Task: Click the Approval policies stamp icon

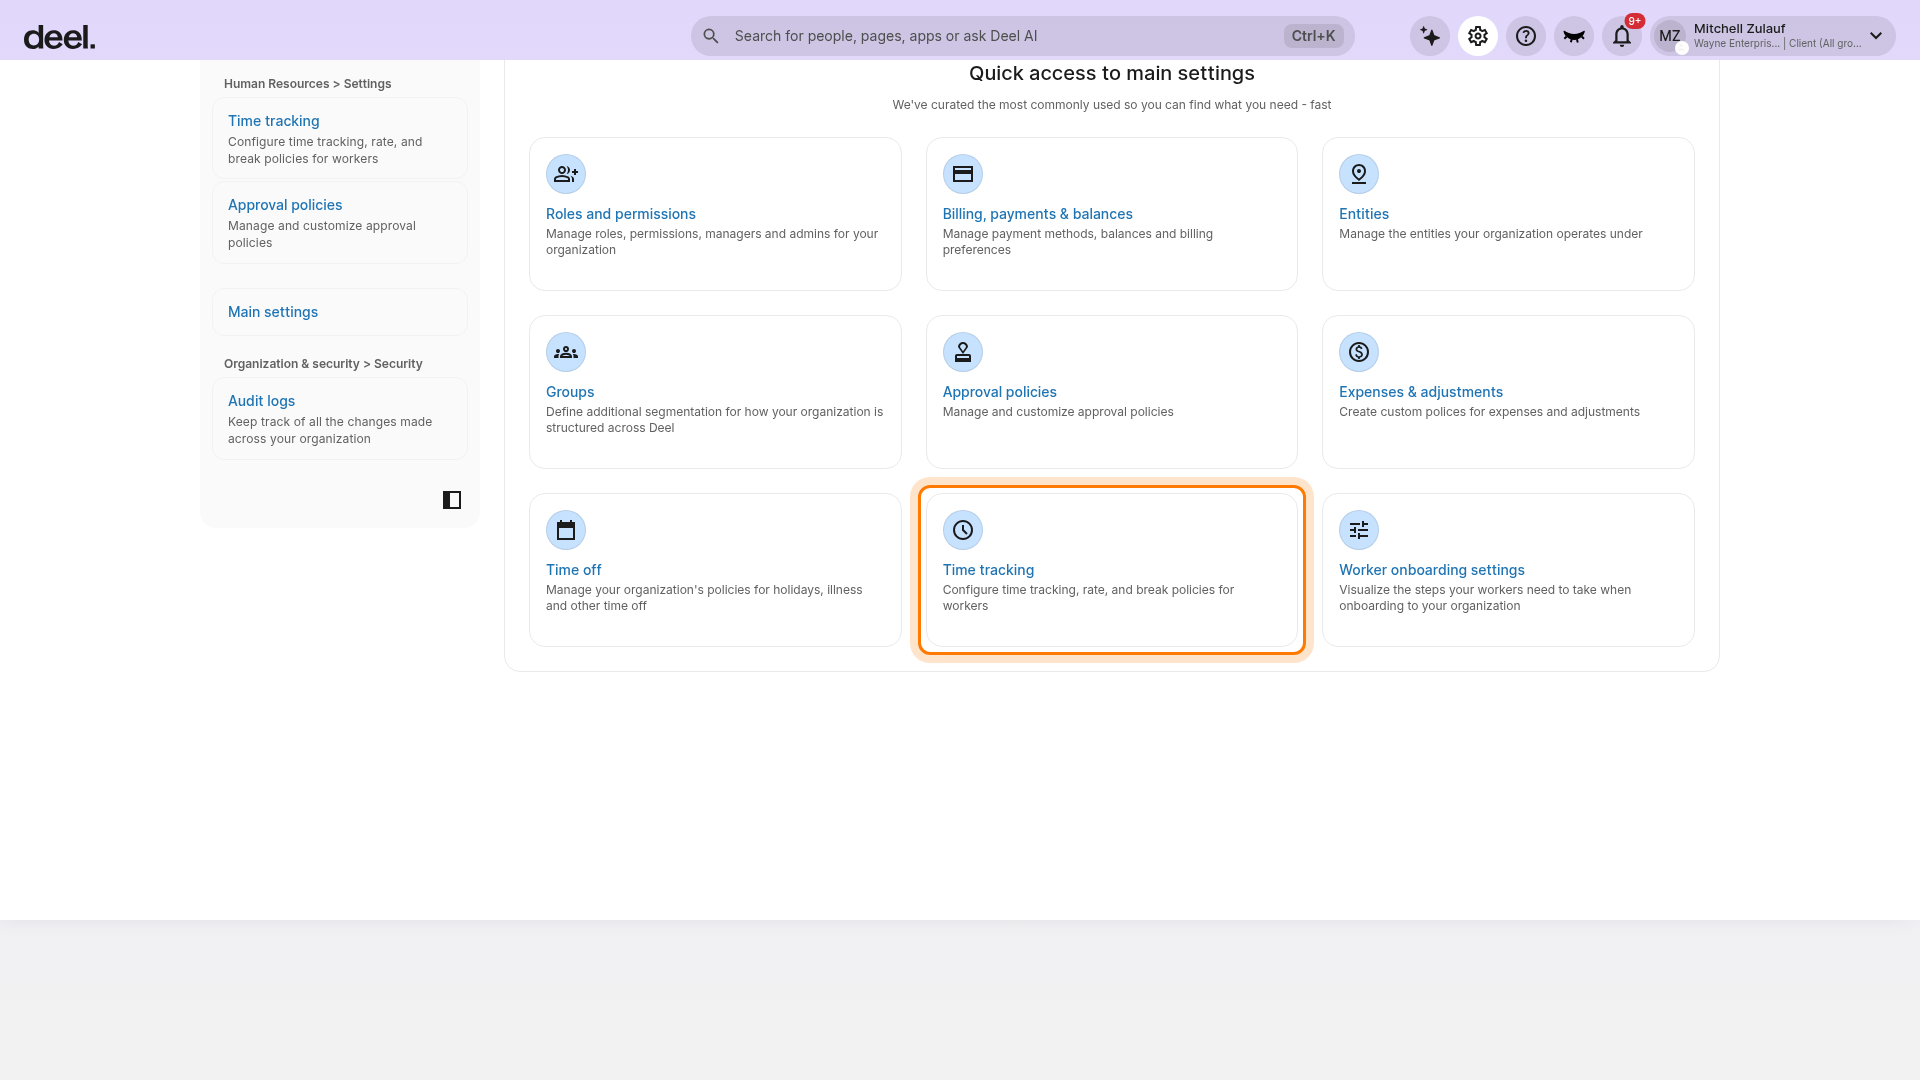Action: (963, 352)
